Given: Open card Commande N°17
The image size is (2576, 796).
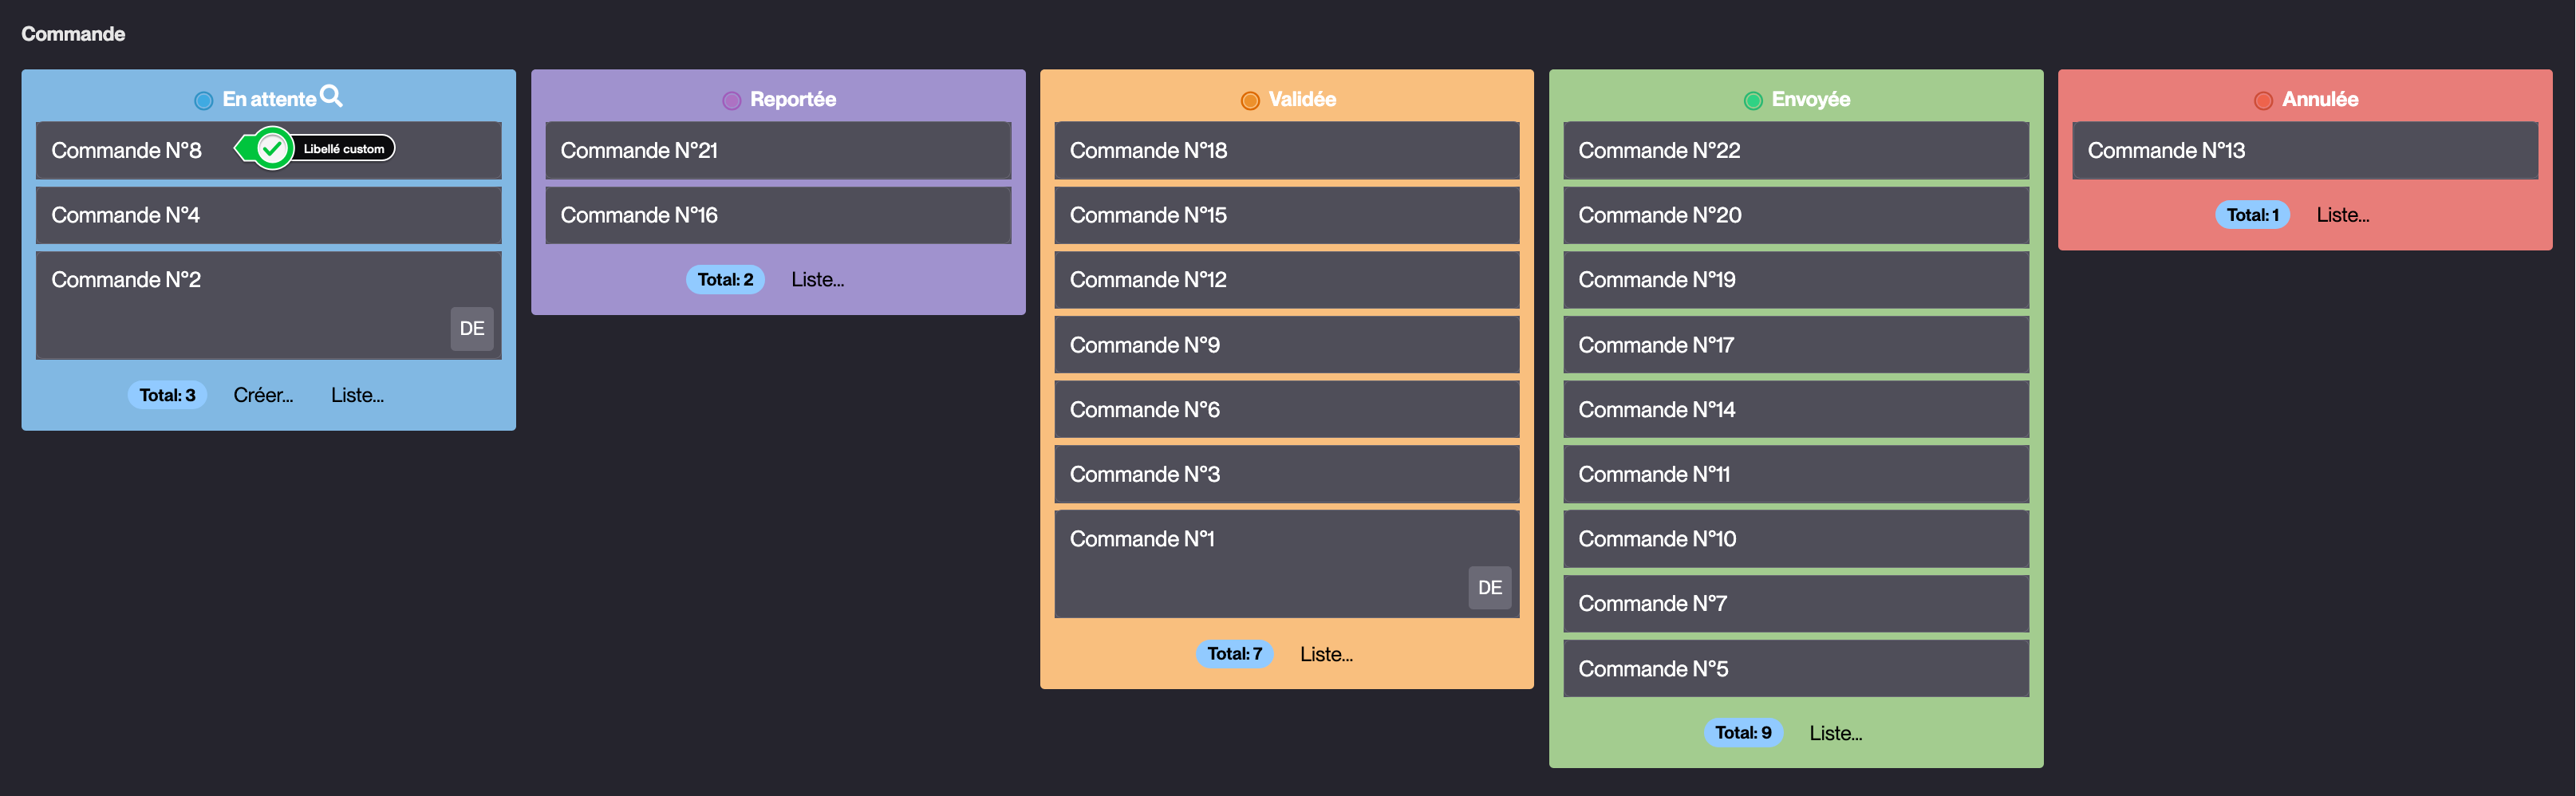Looking at the screenshot, I should (1796, 345).
